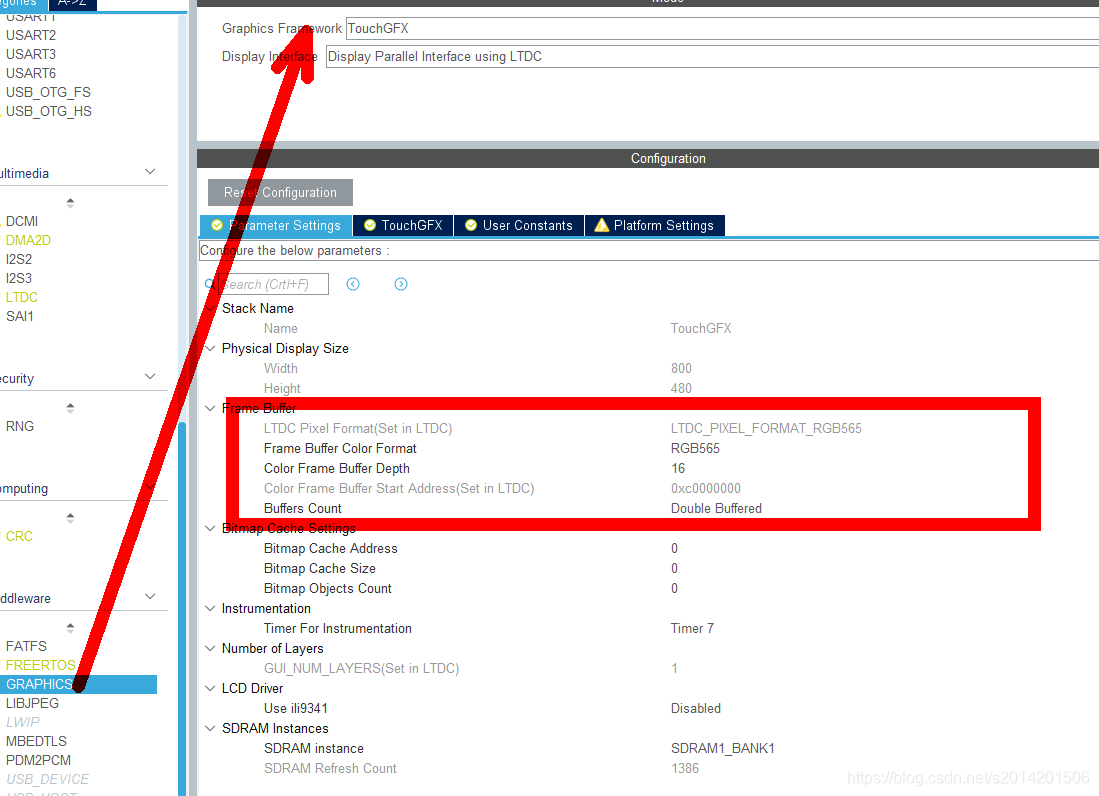The image size is (1099, 796).
Task: Select the LTDC peripheral
Action: pos(22,297)
